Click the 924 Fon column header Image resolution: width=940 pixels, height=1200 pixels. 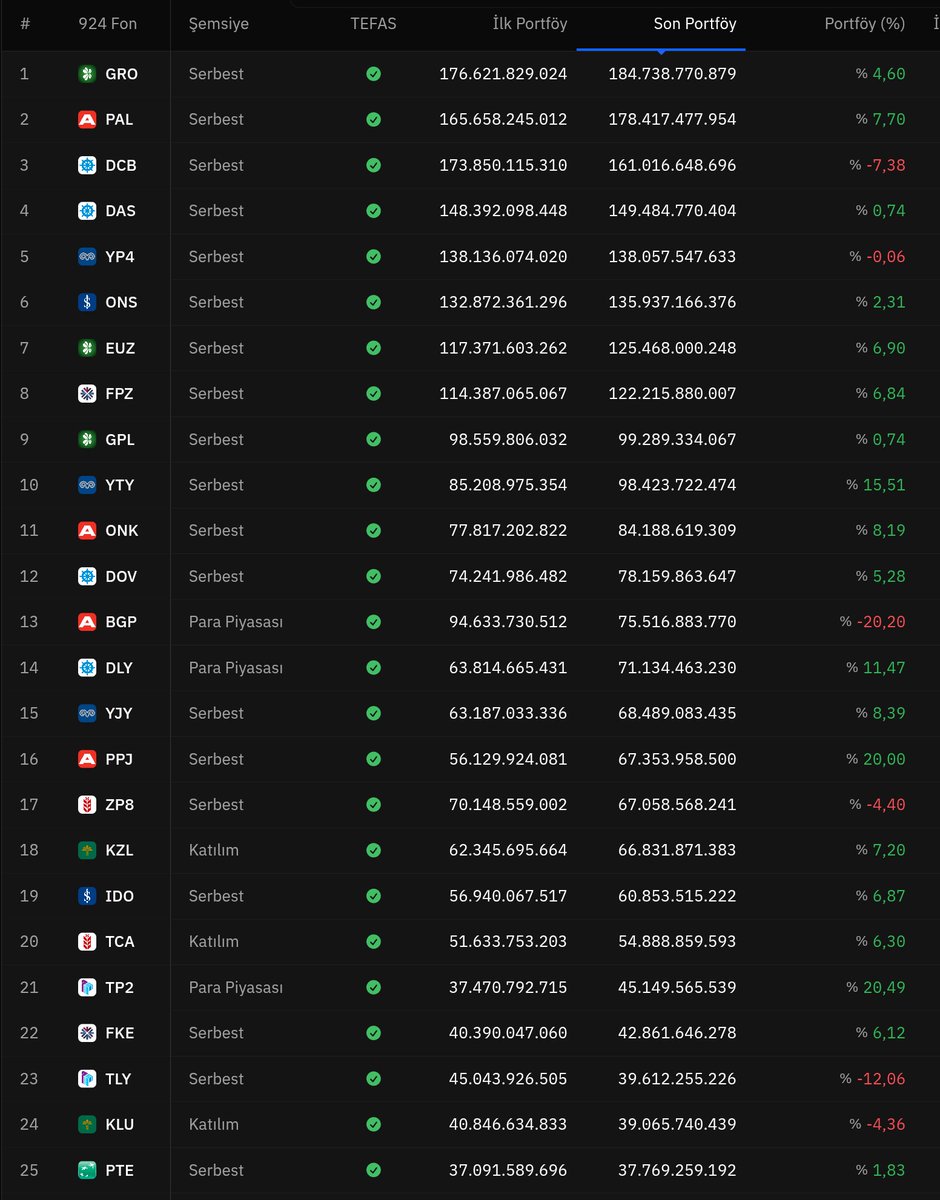tap(107, 23)
